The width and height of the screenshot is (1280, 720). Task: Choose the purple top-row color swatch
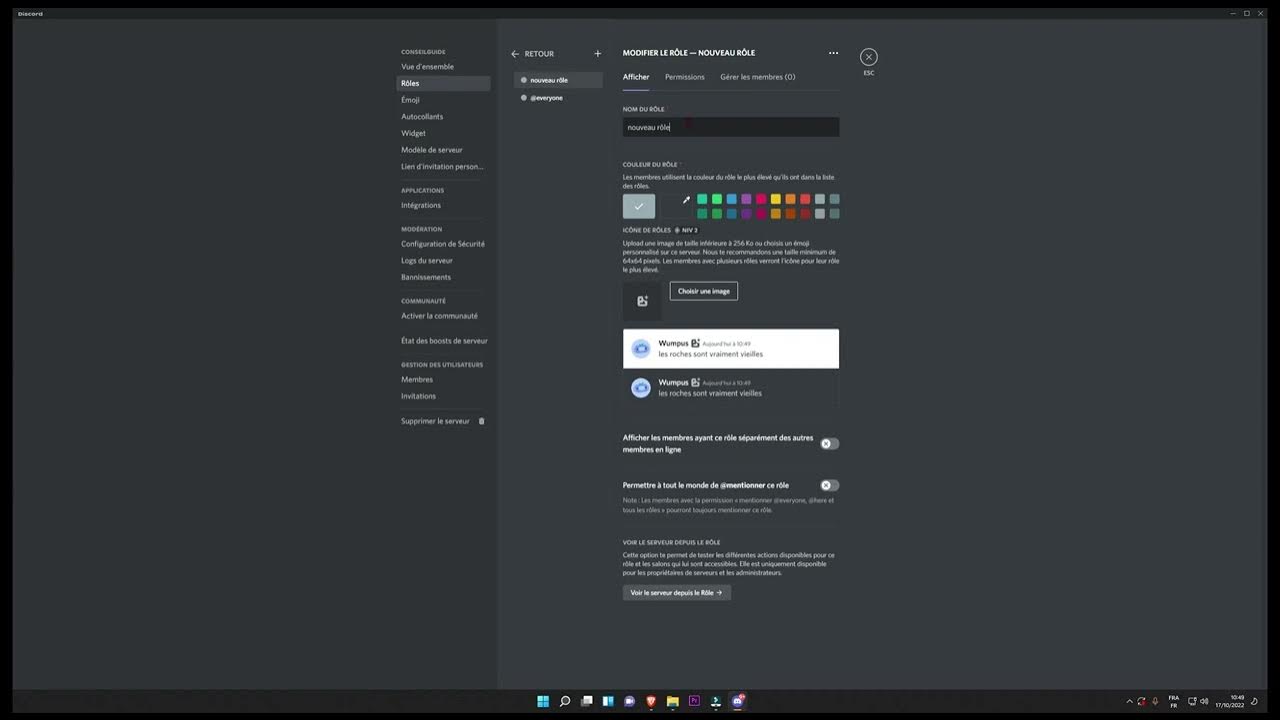[x=746, y=199]
